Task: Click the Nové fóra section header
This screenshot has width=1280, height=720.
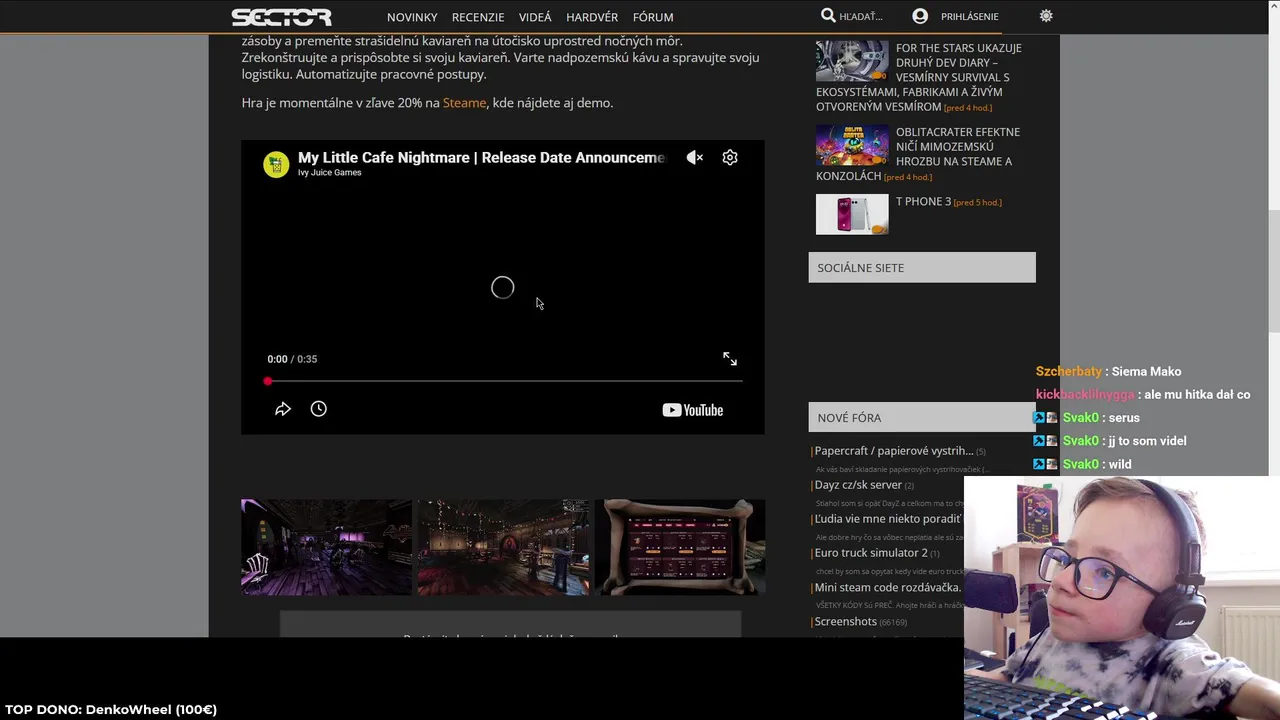Action: click(x=922, y=418)
